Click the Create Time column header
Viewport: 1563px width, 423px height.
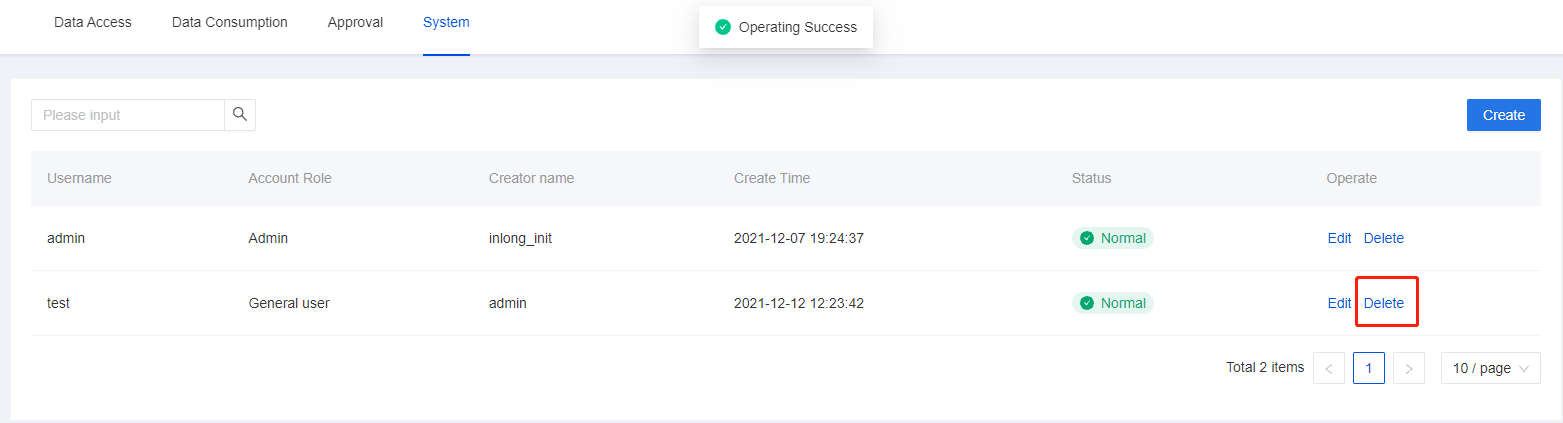point(772,178)
